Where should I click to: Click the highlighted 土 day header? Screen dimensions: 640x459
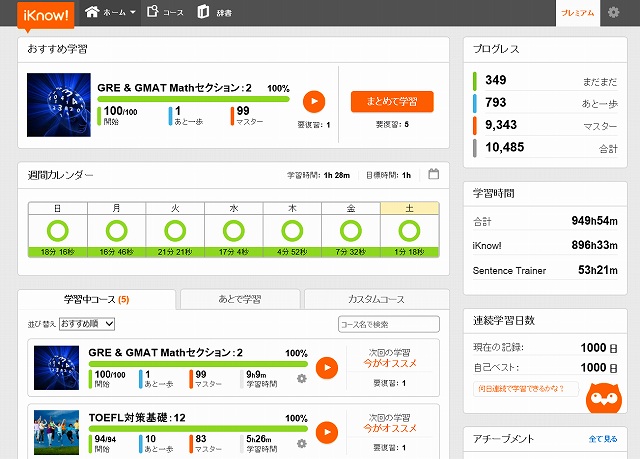[409, 208]
